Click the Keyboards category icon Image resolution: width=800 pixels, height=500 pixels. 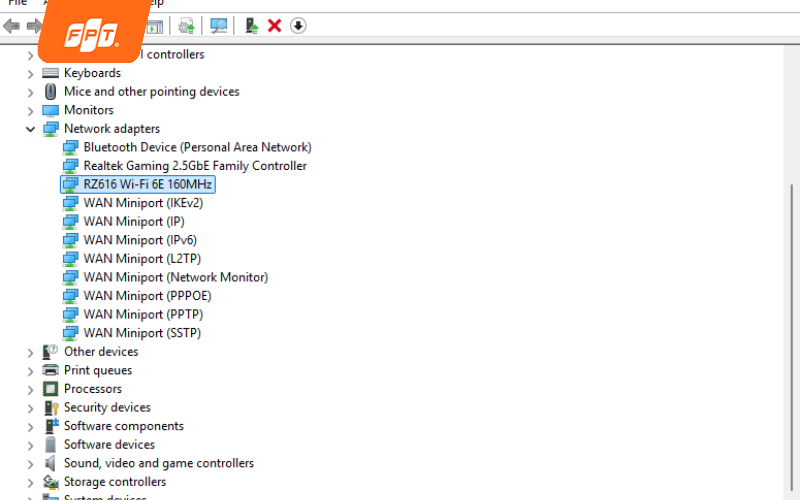point(51,73)
